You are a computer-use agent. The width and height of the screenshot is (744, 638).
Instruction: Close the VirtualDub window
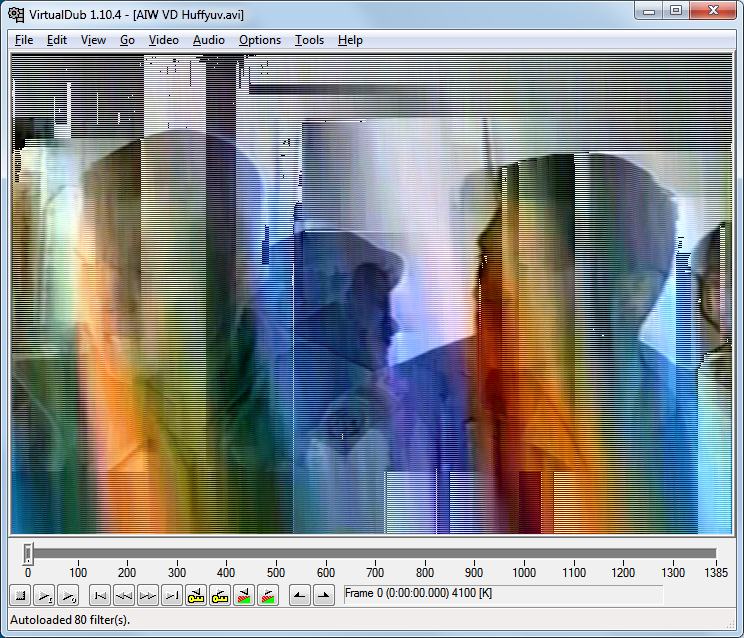(713, 10)
